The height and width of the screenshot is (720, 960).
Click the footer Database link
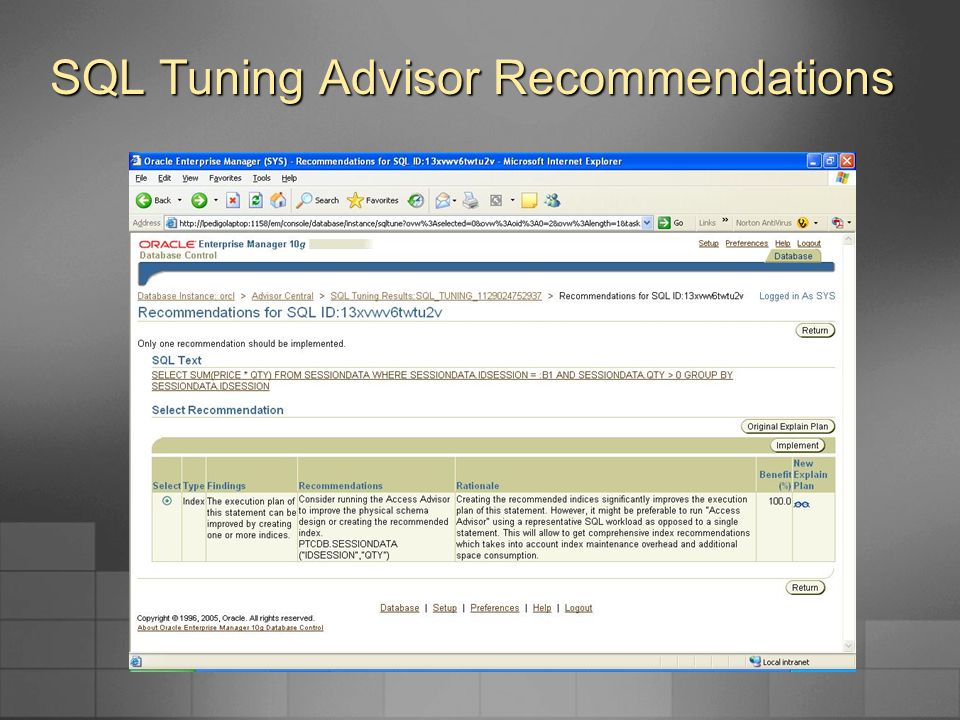[x=399, y=608]
